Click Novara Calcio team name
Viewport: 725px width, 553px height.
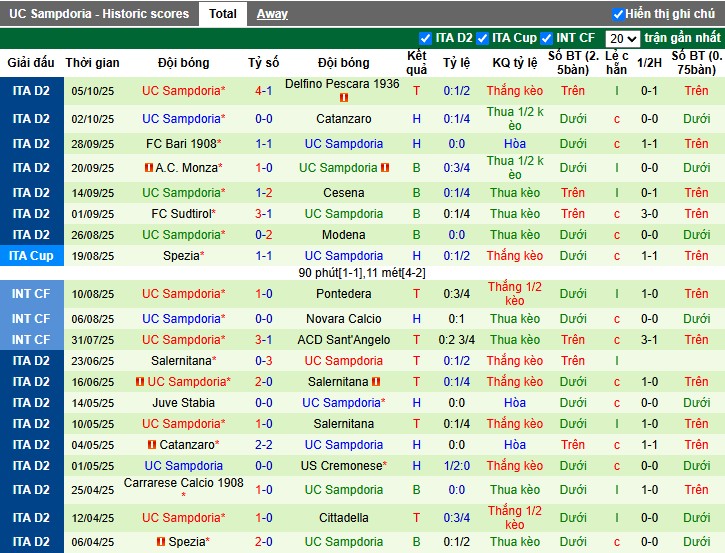coord(344,319)
